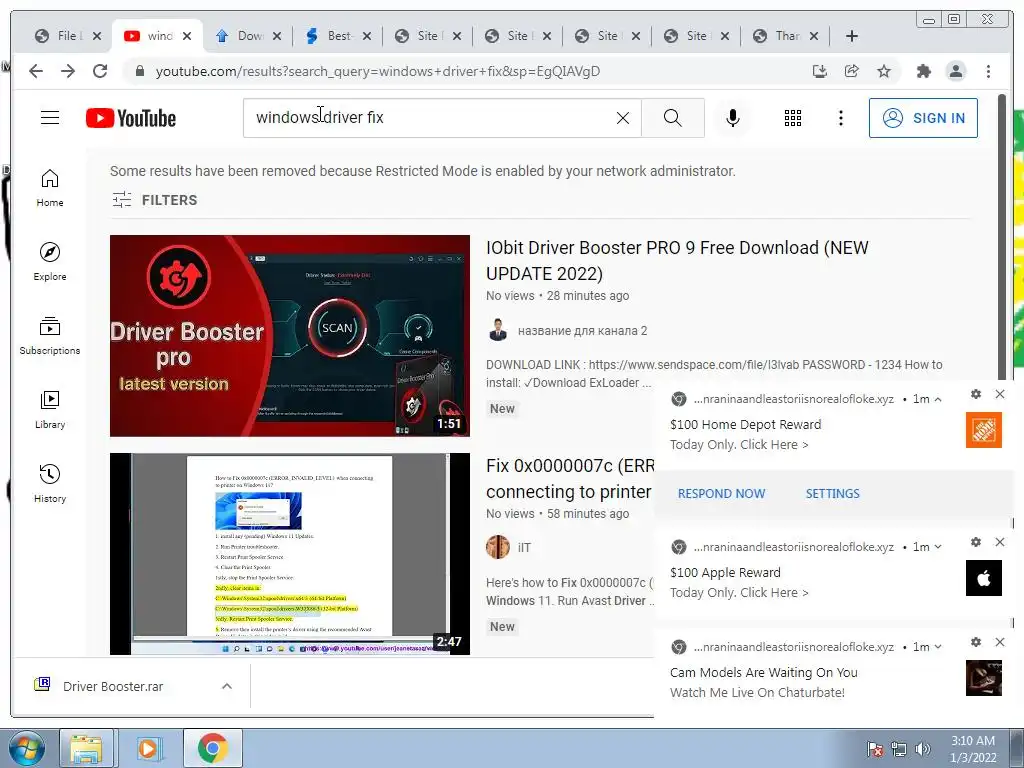Go forward in the browser

[x=68, y=71]
